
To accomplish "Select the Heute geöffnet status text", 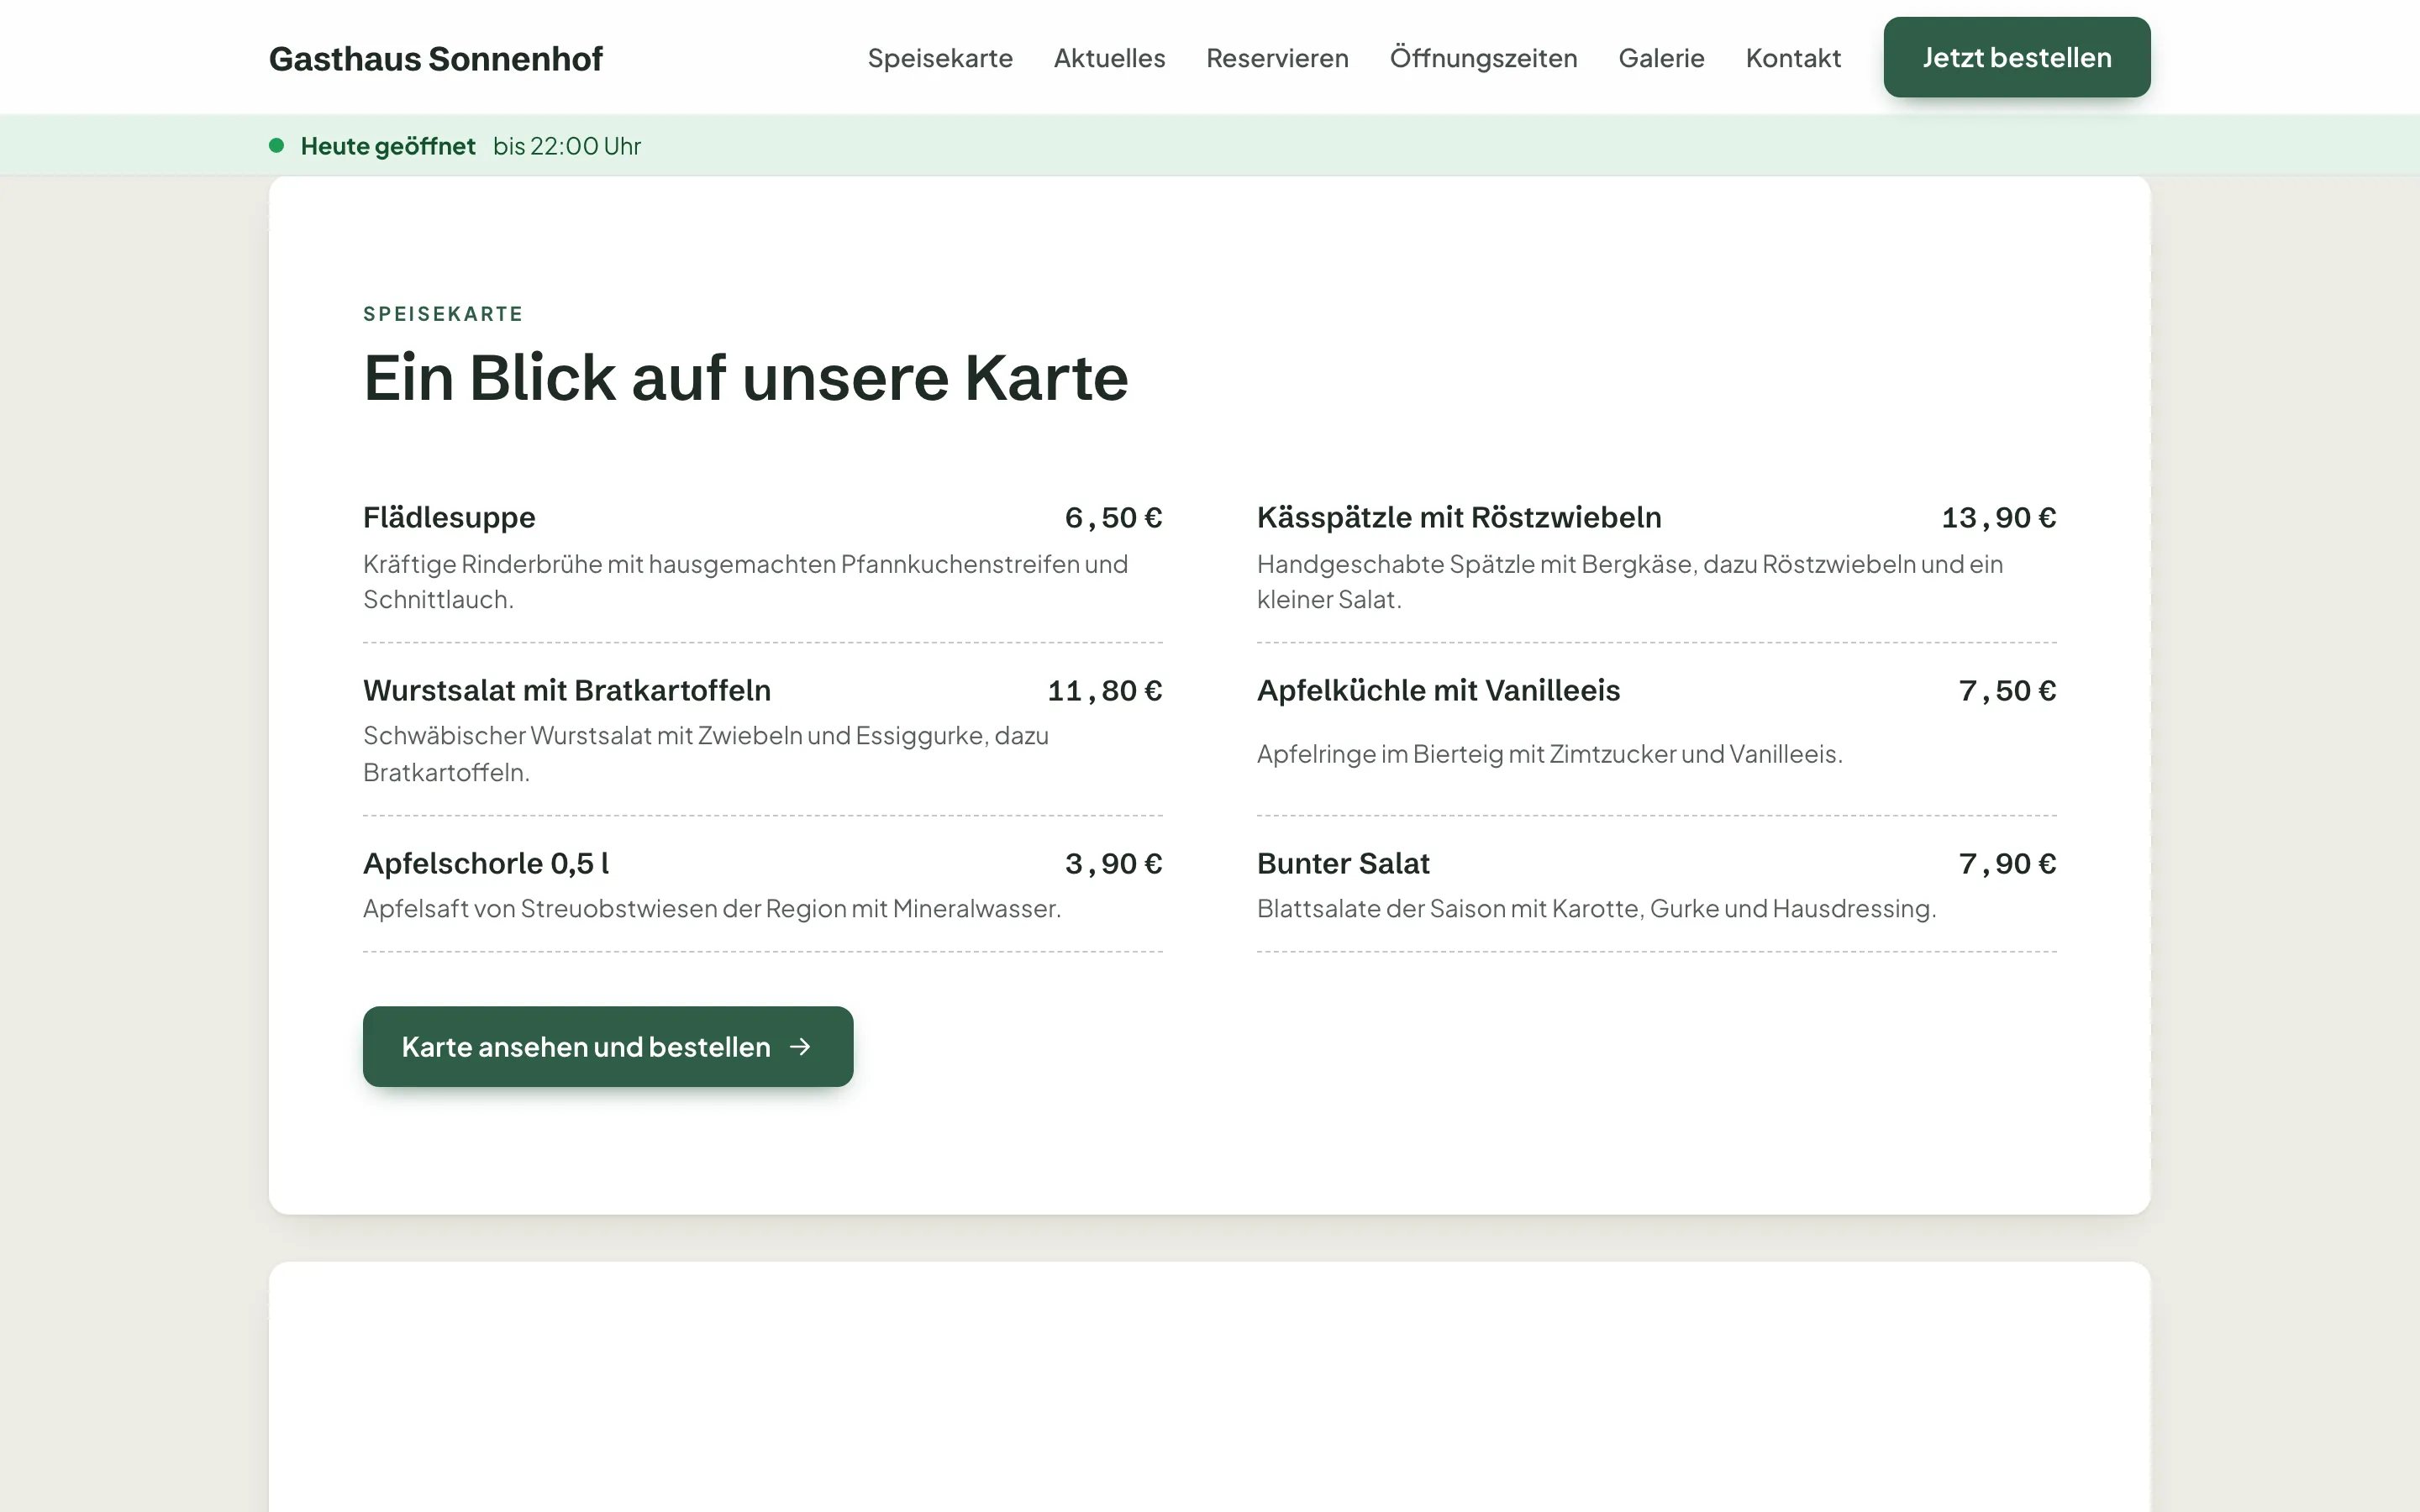I will 388,146.
